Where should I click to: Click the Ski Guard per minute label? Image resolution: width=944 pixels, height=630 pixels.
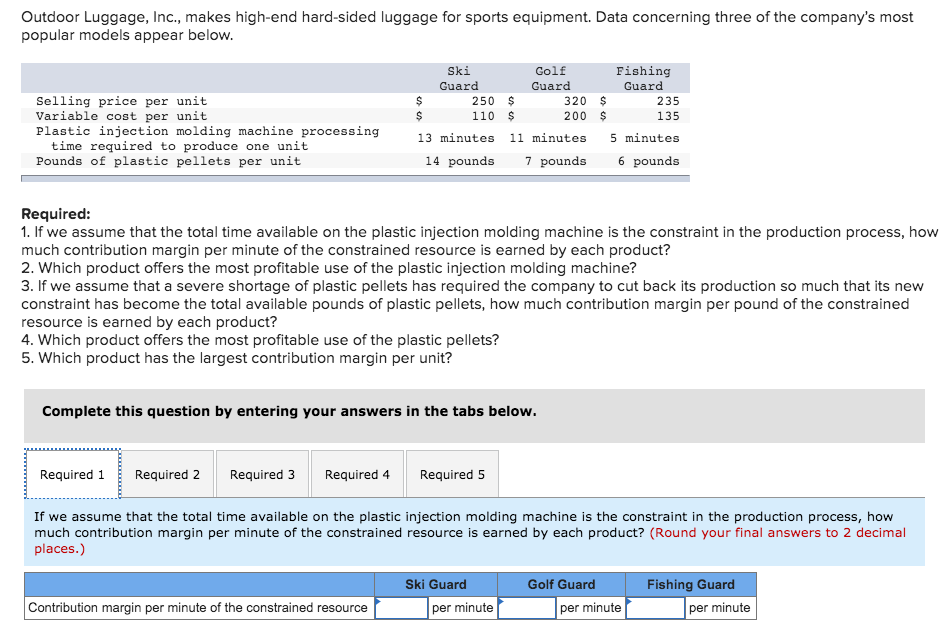click(x=462, y=607)
